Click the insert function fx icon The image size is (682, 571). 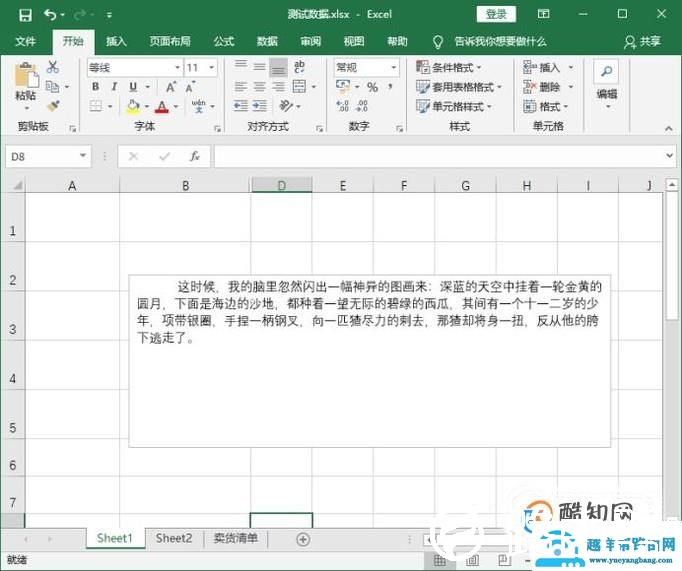pyautogui.click(x=194, y=156)
